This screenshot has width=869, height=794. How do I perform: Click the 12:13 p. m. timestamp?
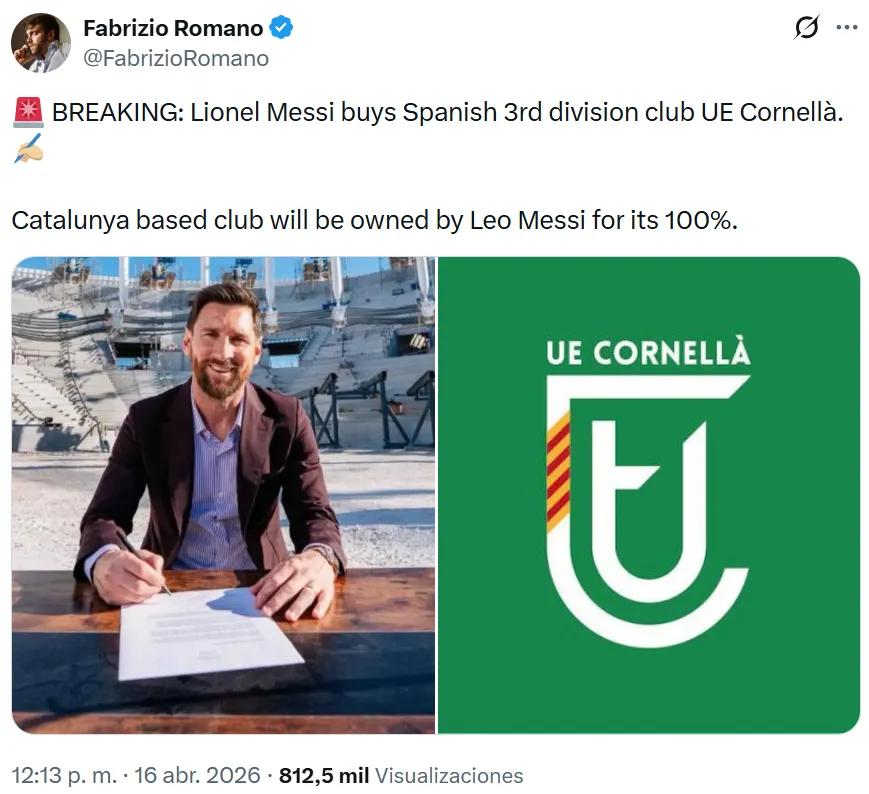pyautogui.click(x=66, y=775)
